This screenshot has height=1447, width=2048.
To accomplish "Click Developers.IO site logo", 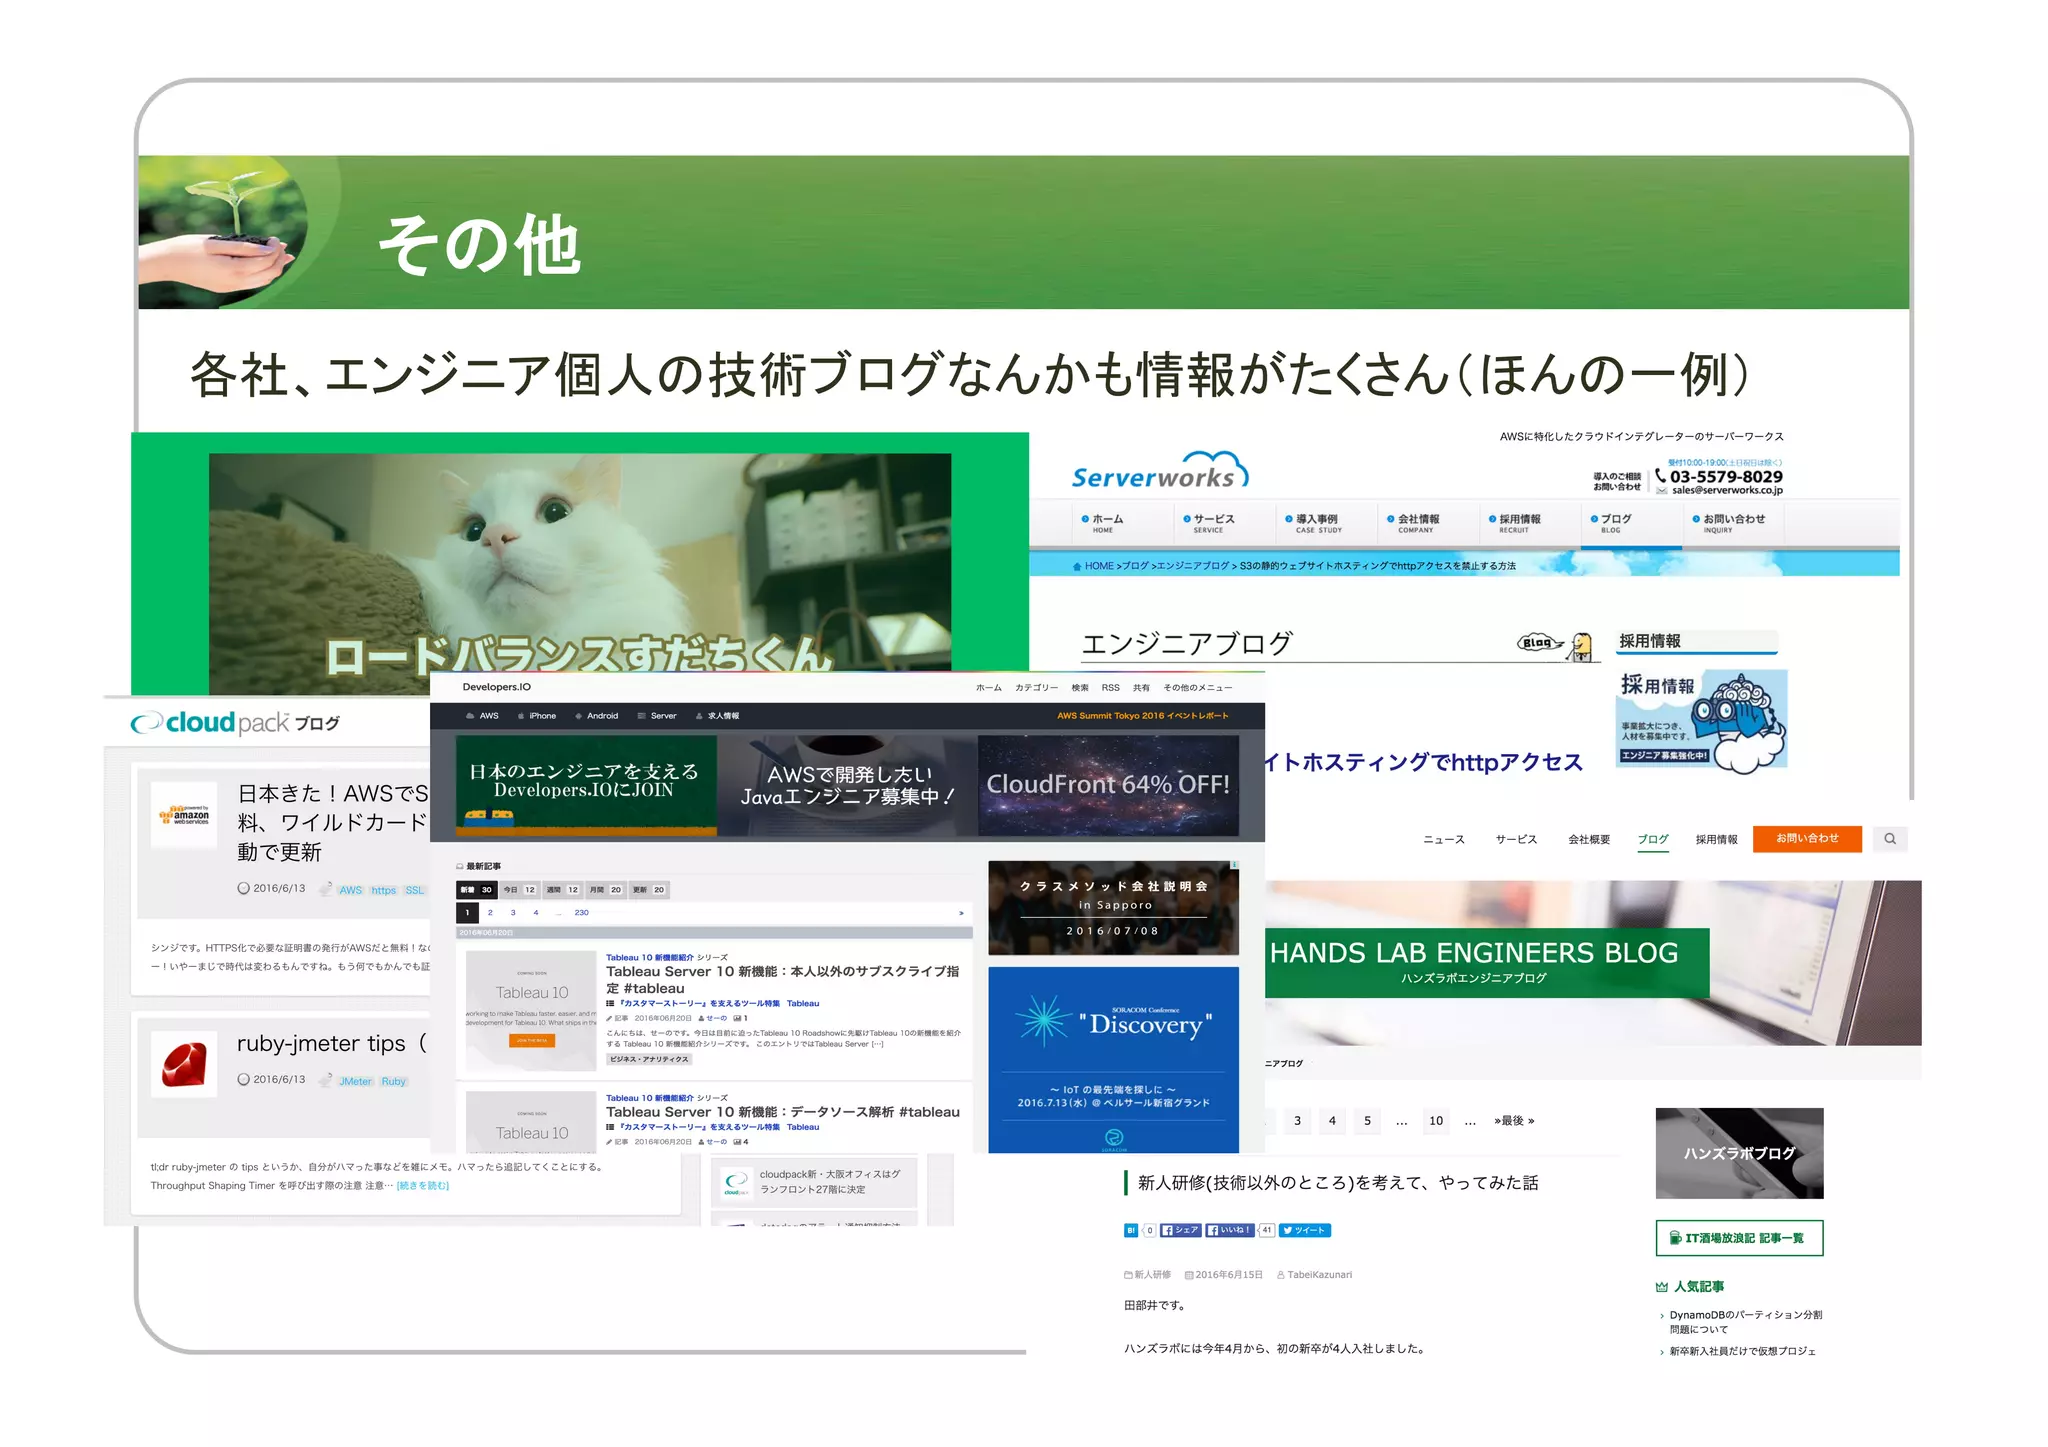I will [x=496, y=687].
